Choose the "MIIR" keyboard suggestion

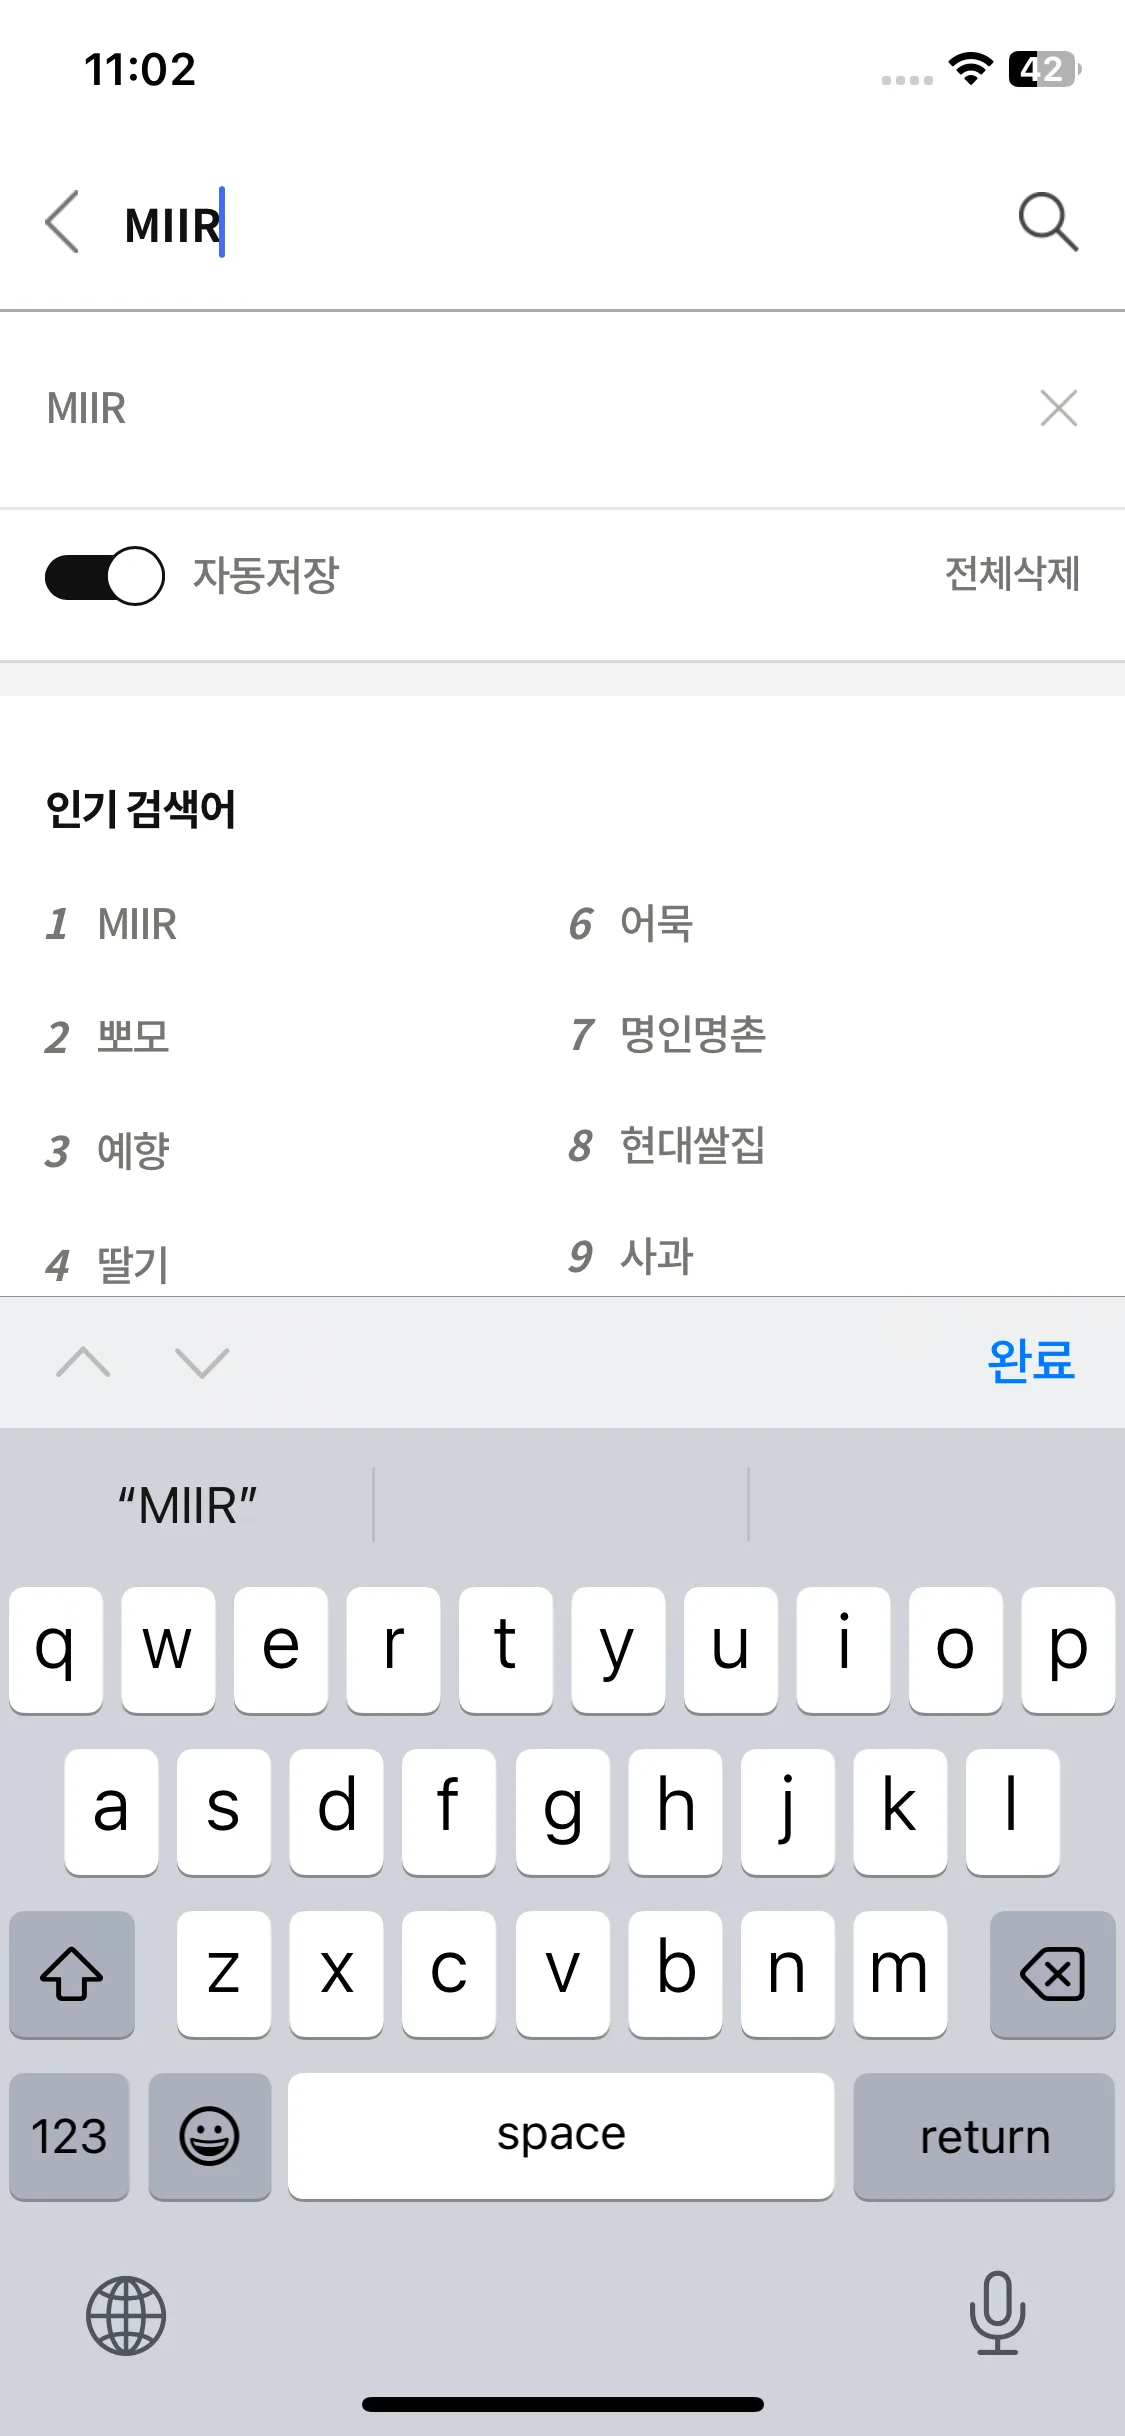coord(188,1506)
